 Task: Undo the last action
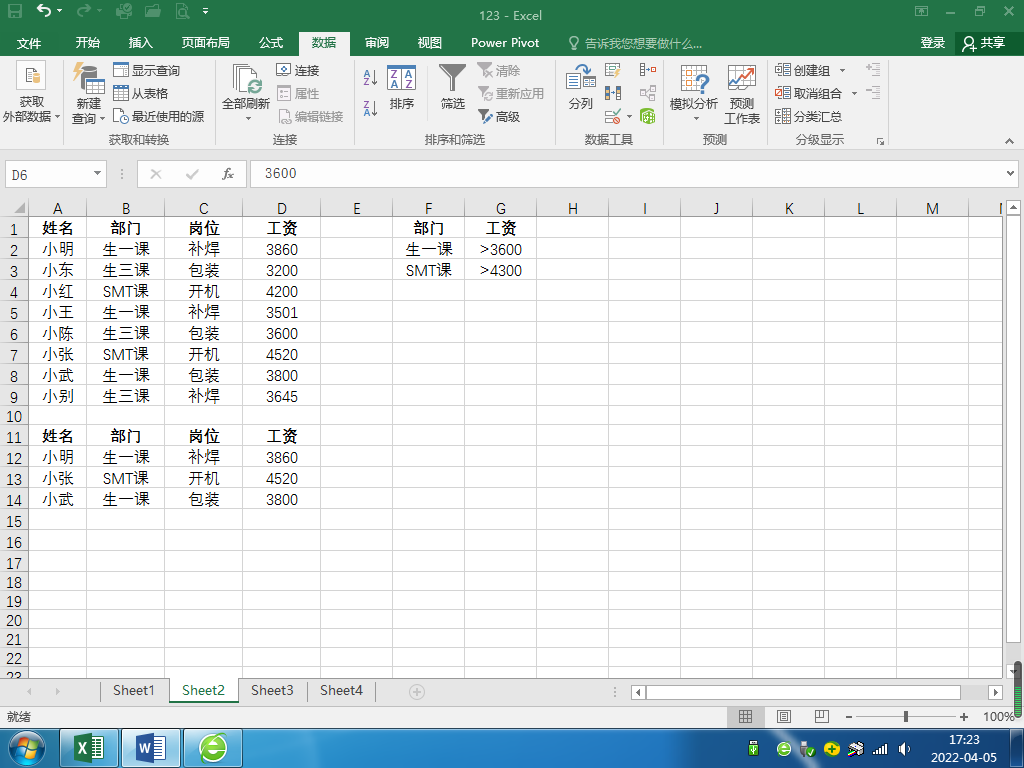[43, 11]
